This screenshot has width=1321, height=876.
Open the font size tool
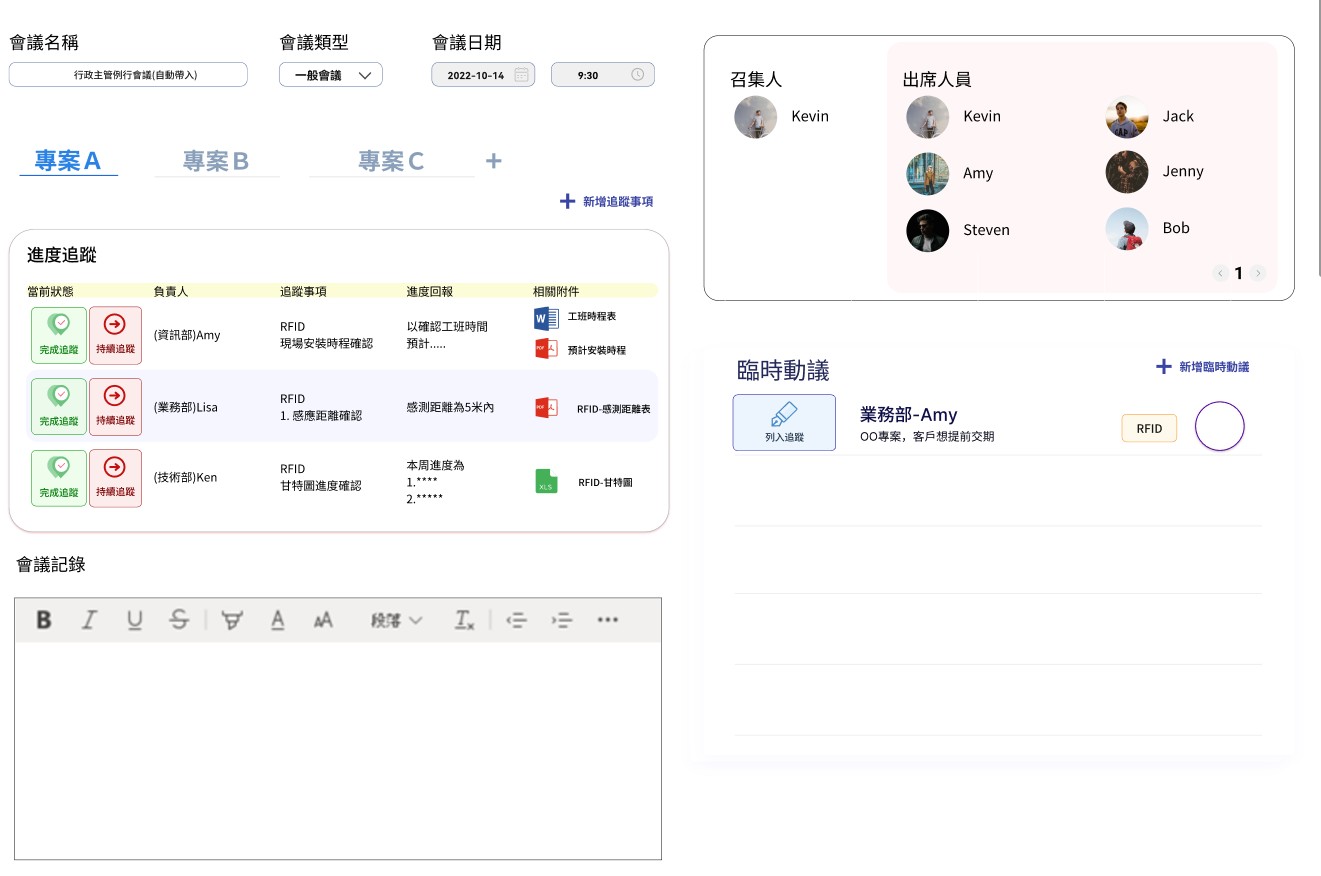click(x=323, y=621)
